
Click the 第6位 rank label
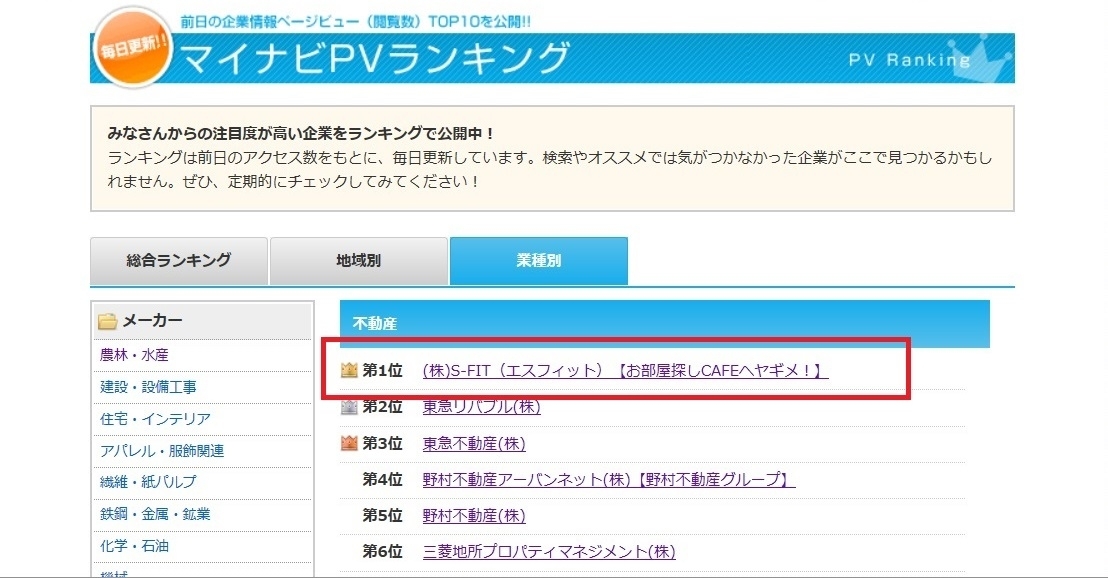pos(382,552)
